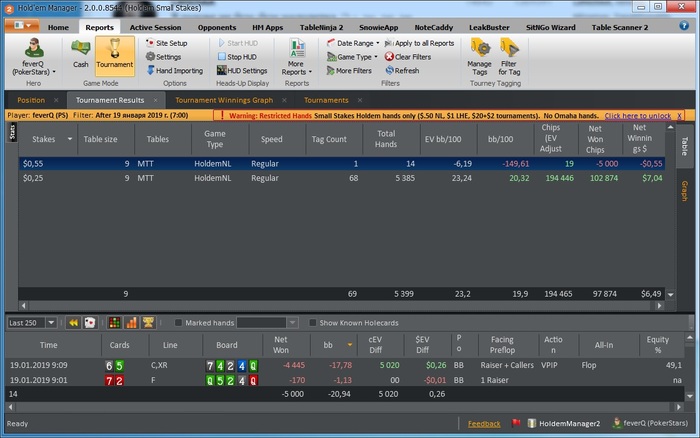Click Stop HUD
The width and height of the screenshot is (700, 438).
coord(237,57)
